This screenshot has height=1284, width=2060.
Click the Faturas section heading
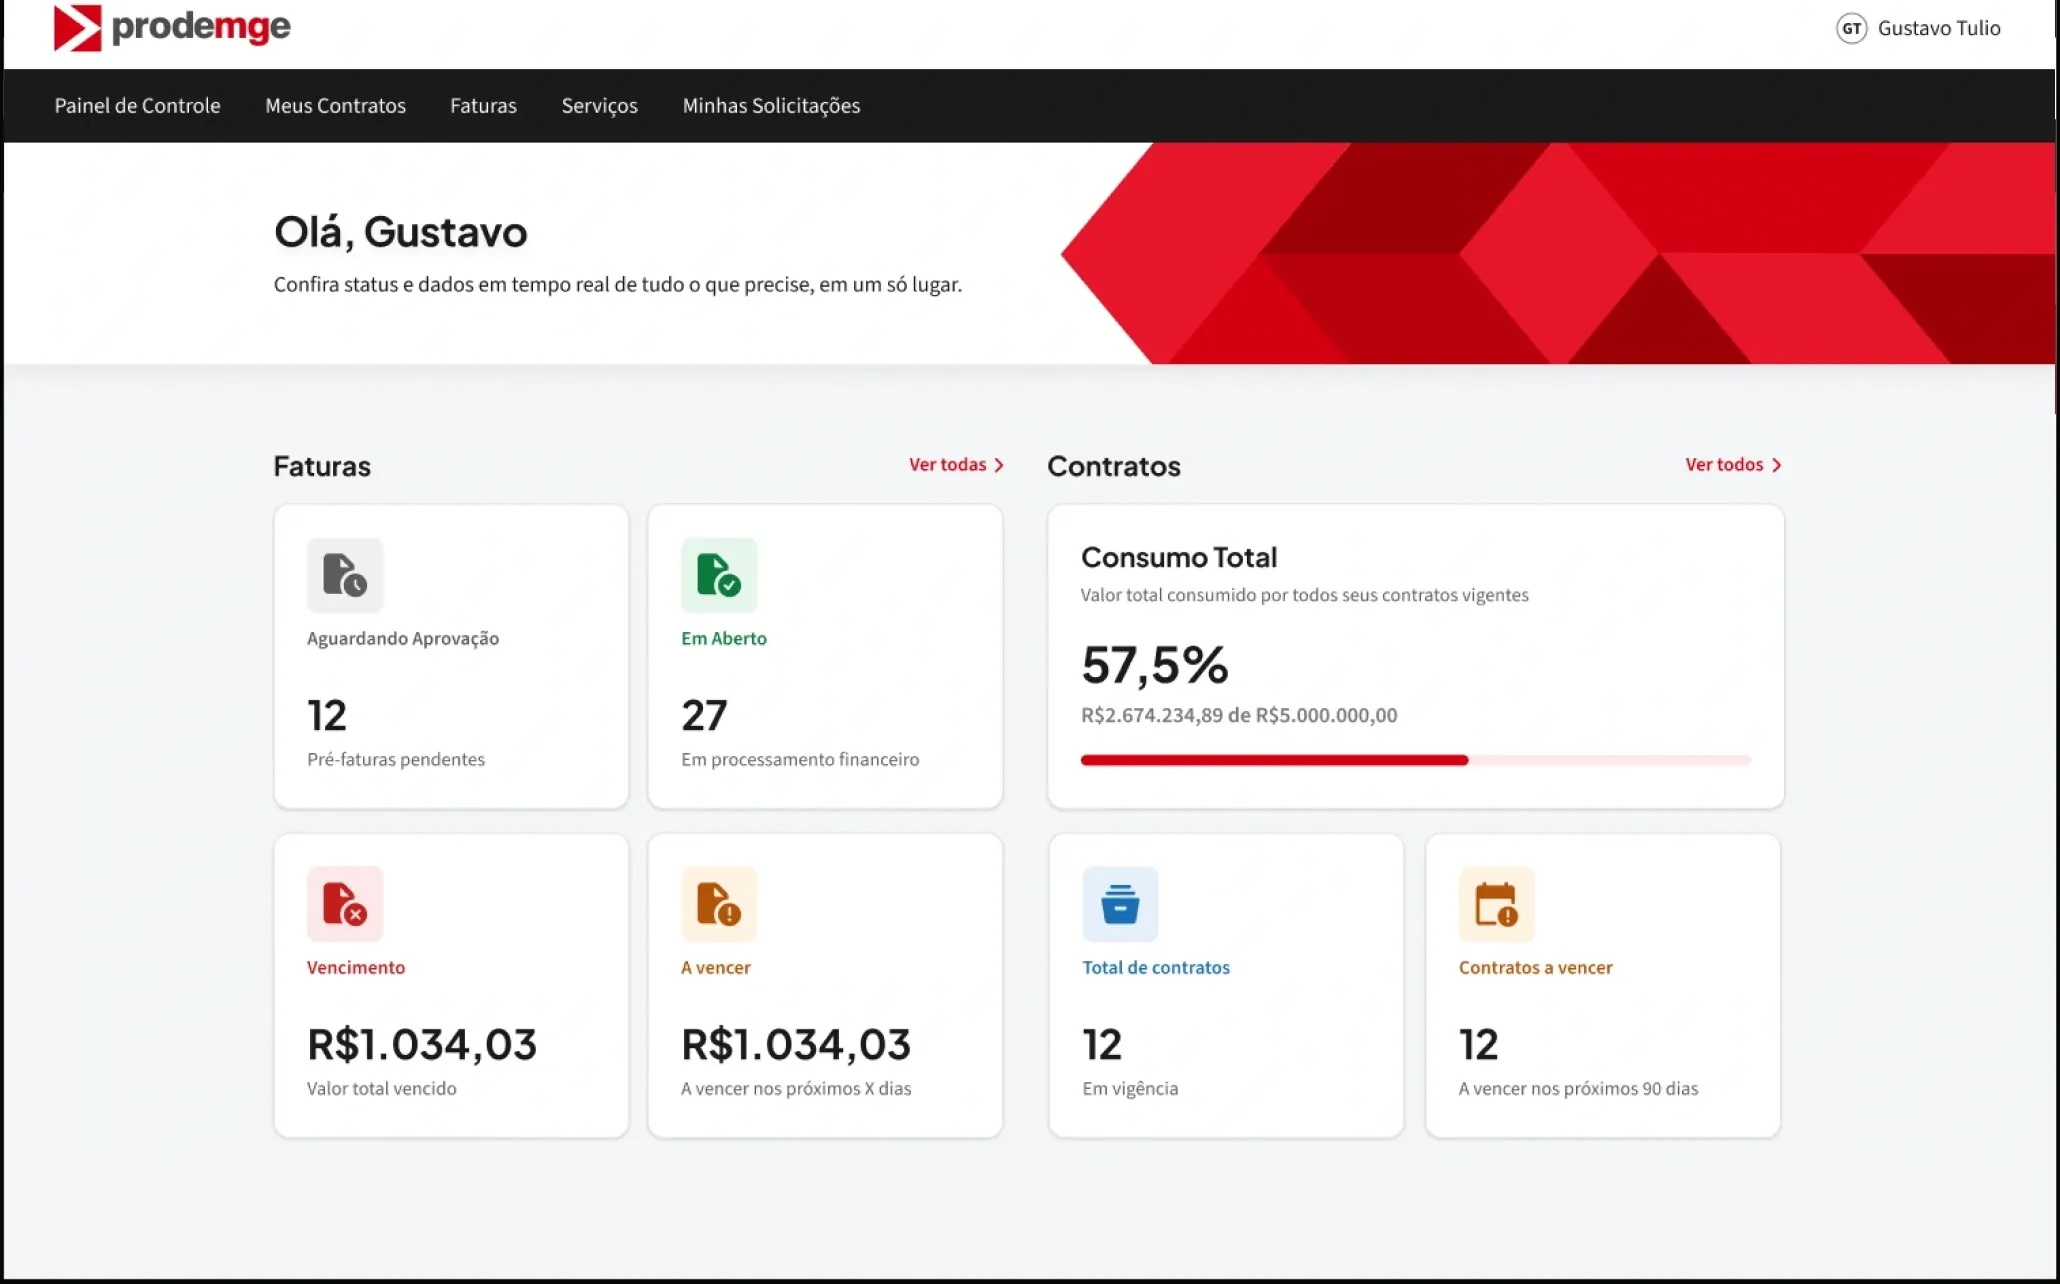coord(322,466)
